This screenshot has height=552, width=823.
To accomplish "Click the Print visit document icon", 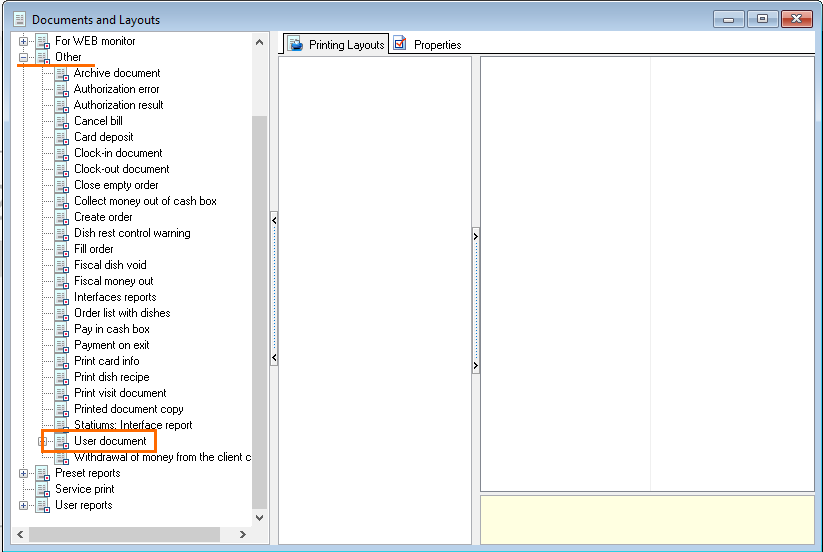I will 62,394.
